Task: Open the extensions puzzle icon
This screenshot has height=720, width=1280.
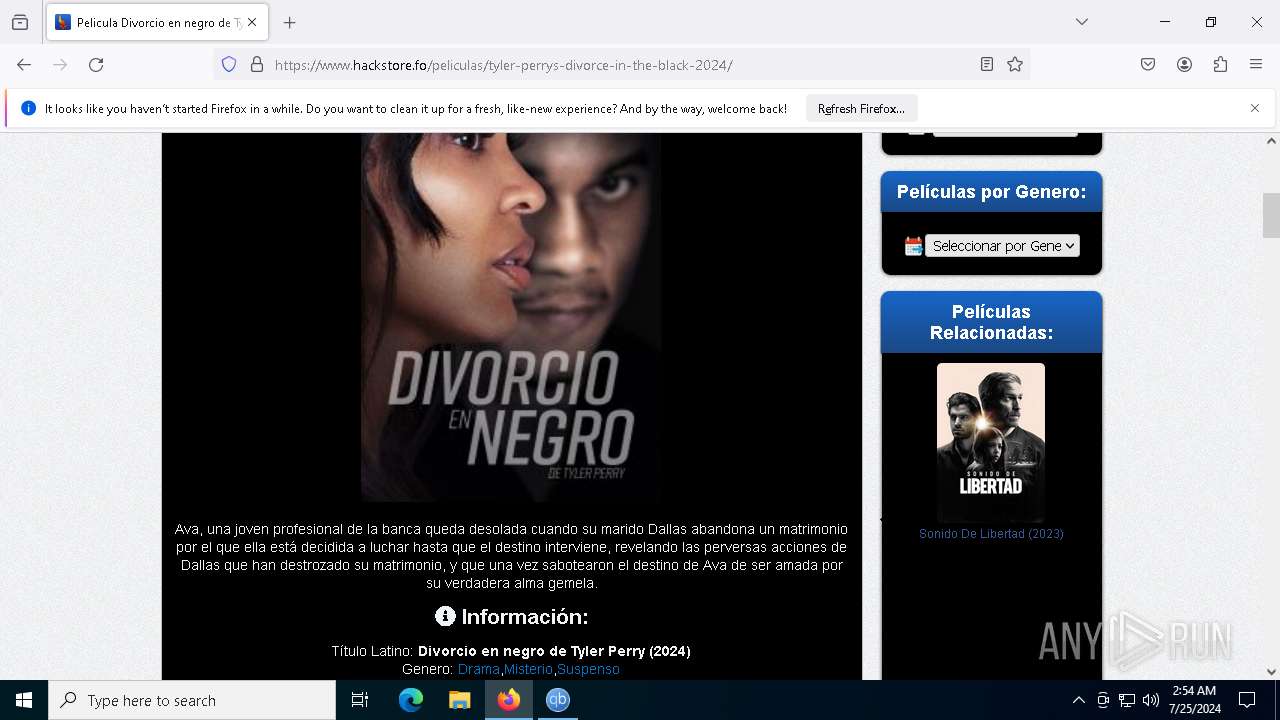Action: point(1220,65)
